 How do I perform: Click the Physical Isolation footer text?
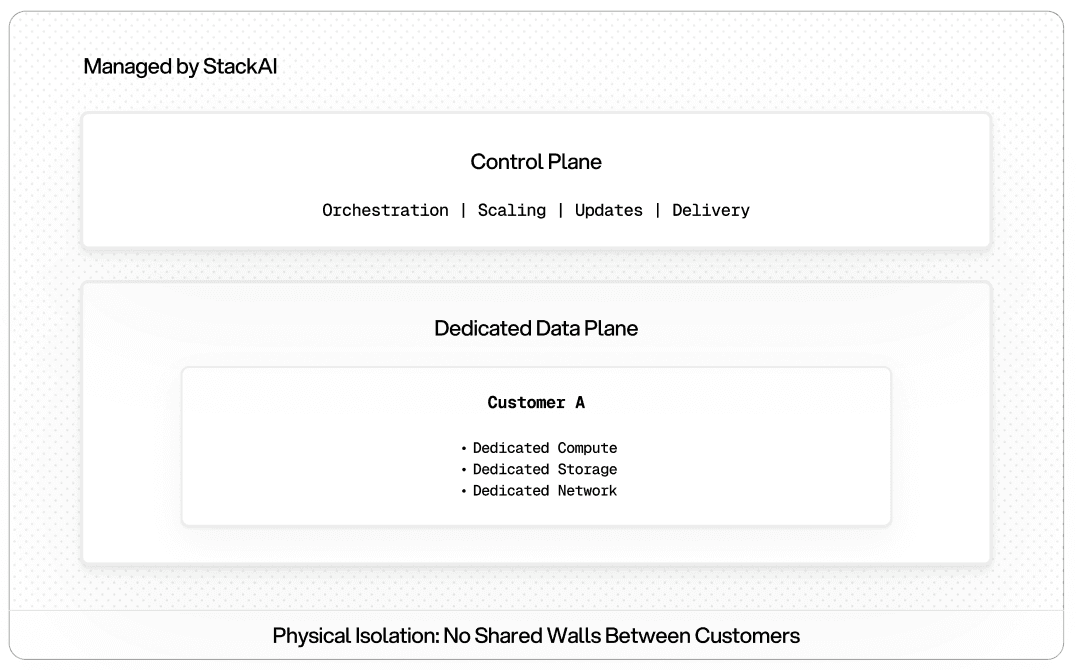tap(536, 636)
